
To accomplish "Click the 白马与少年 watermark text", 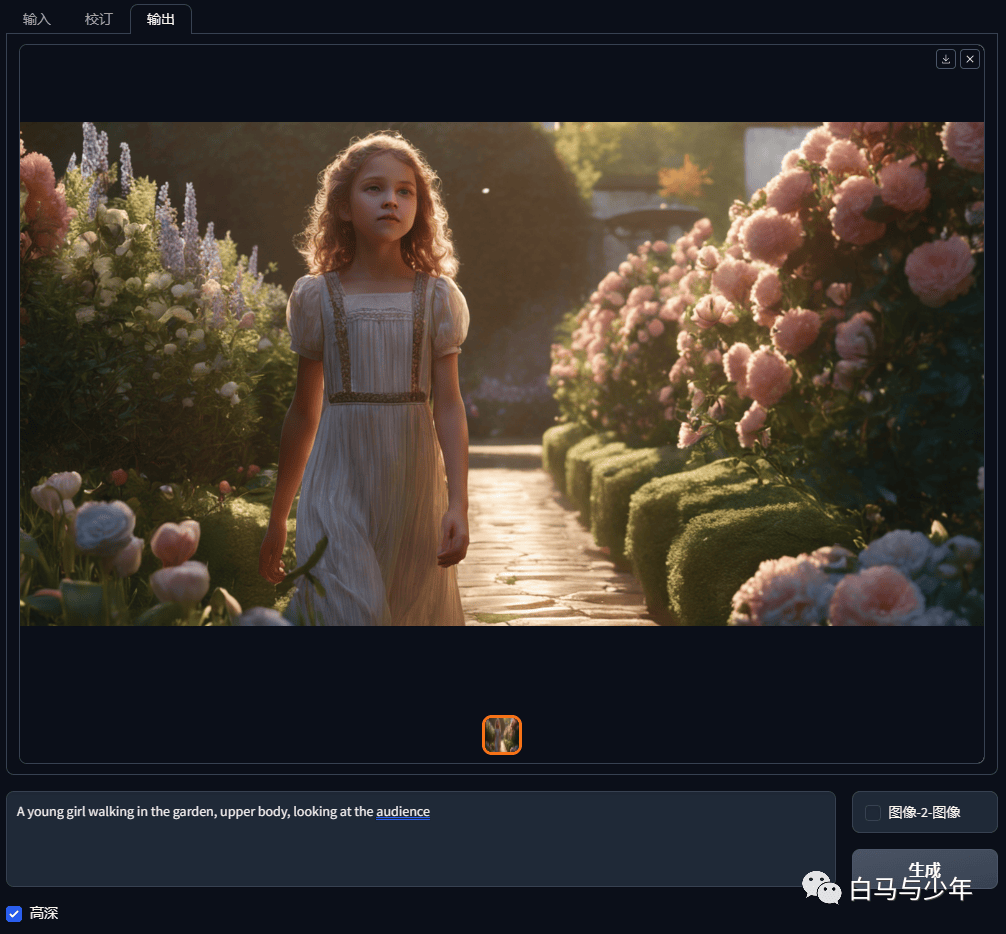I will click(911, 889).
